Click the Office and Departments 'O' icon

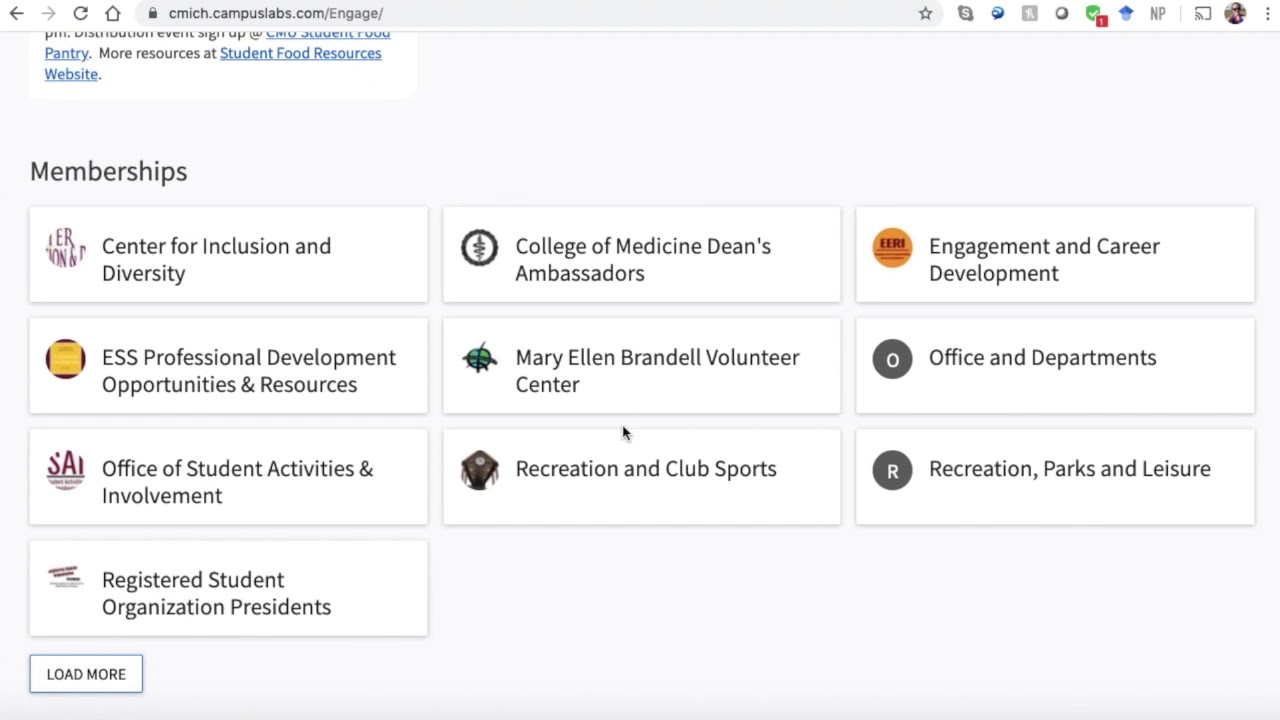click(x=892, y=359)
